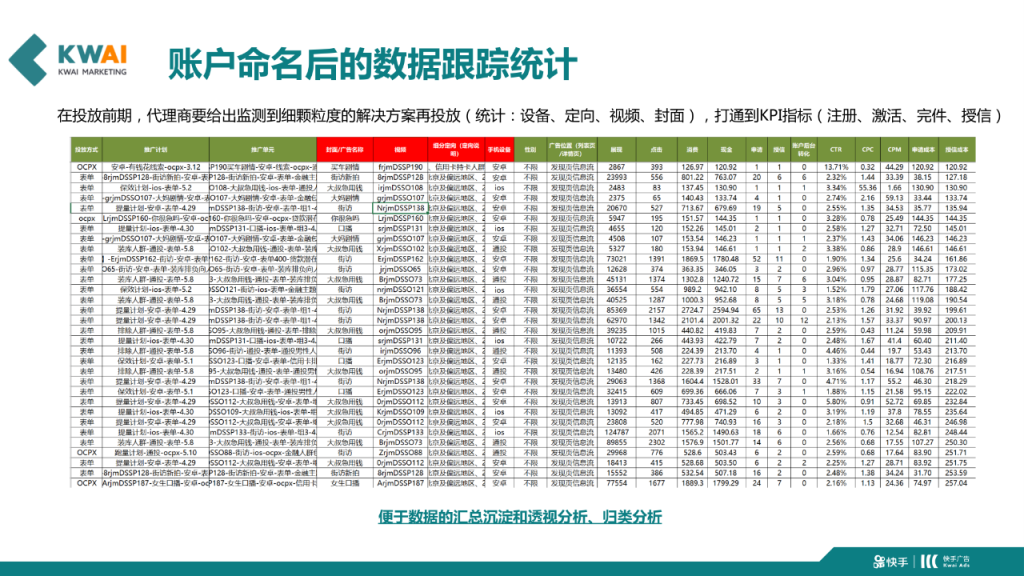Image resolution: width=1024 pixels, height=576 pixels.
Task: Click the red 手机设备 column header
Action: point(499,150)
